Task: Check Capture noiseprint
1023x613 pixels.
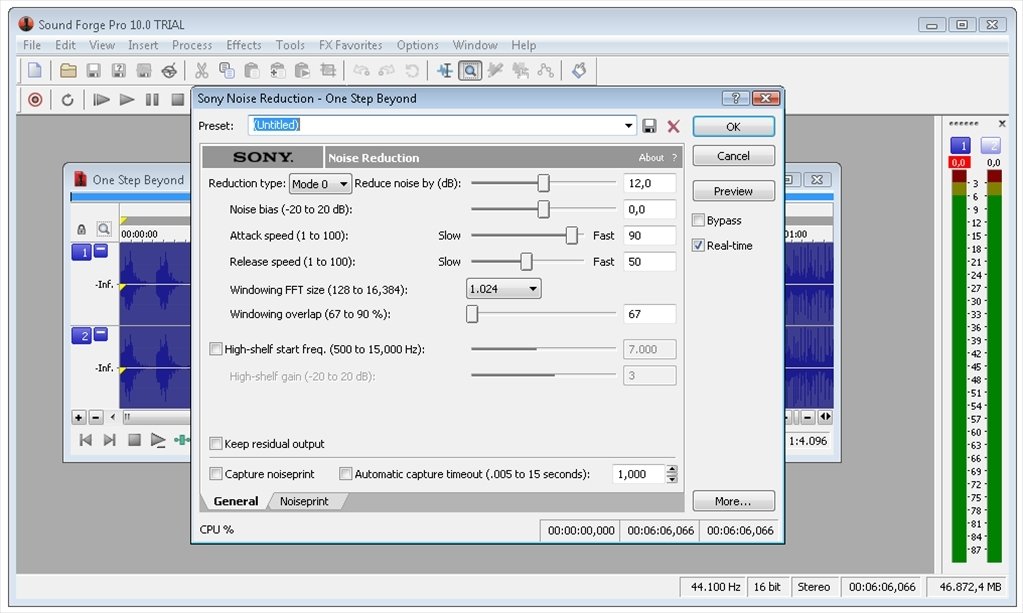Action: 215,473
